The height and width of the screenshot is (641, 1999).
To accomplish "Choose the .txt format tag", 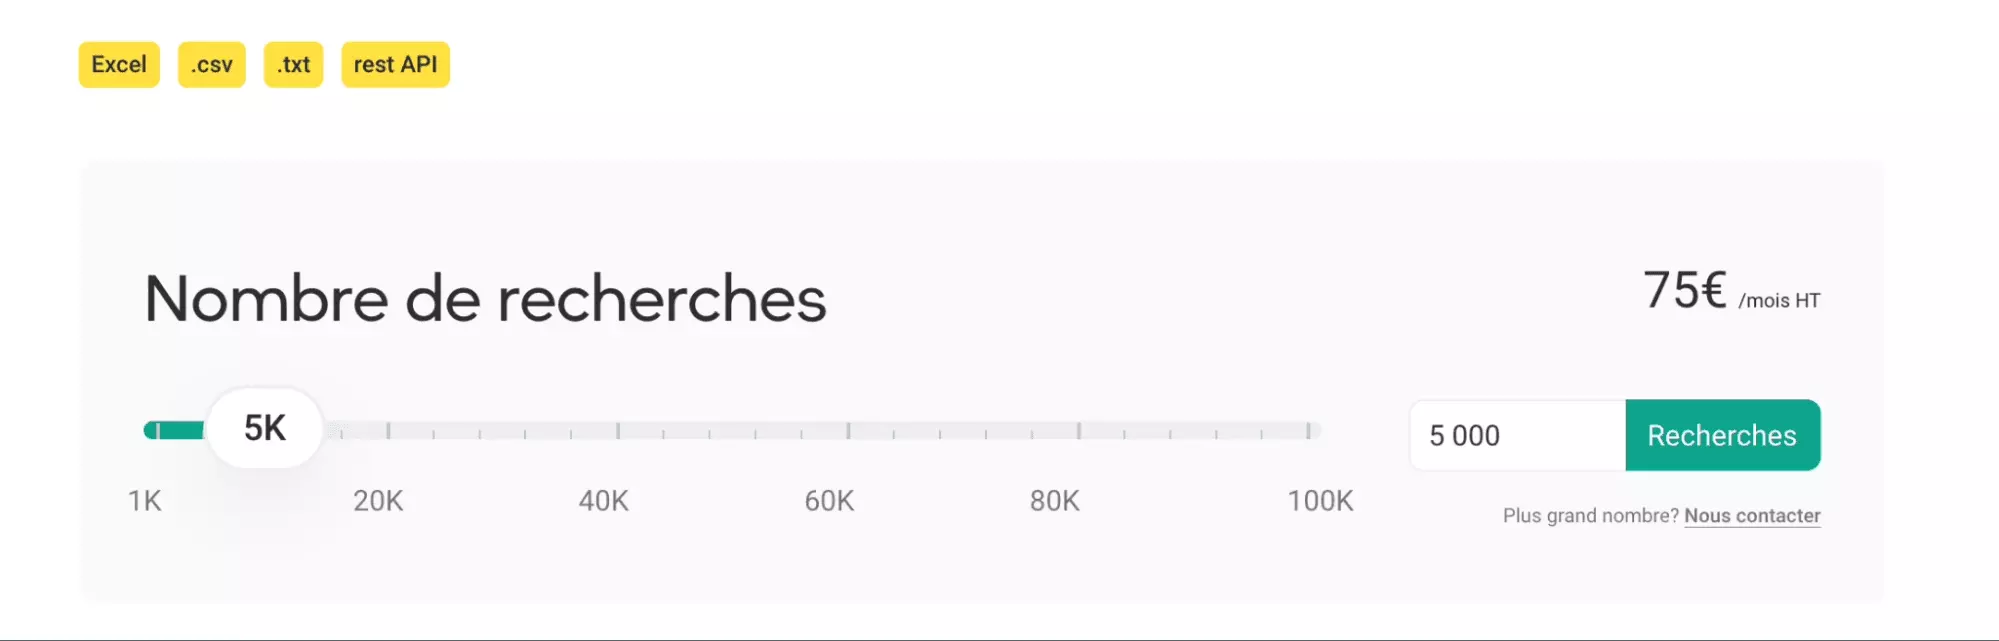I will [x=293, y=65].
